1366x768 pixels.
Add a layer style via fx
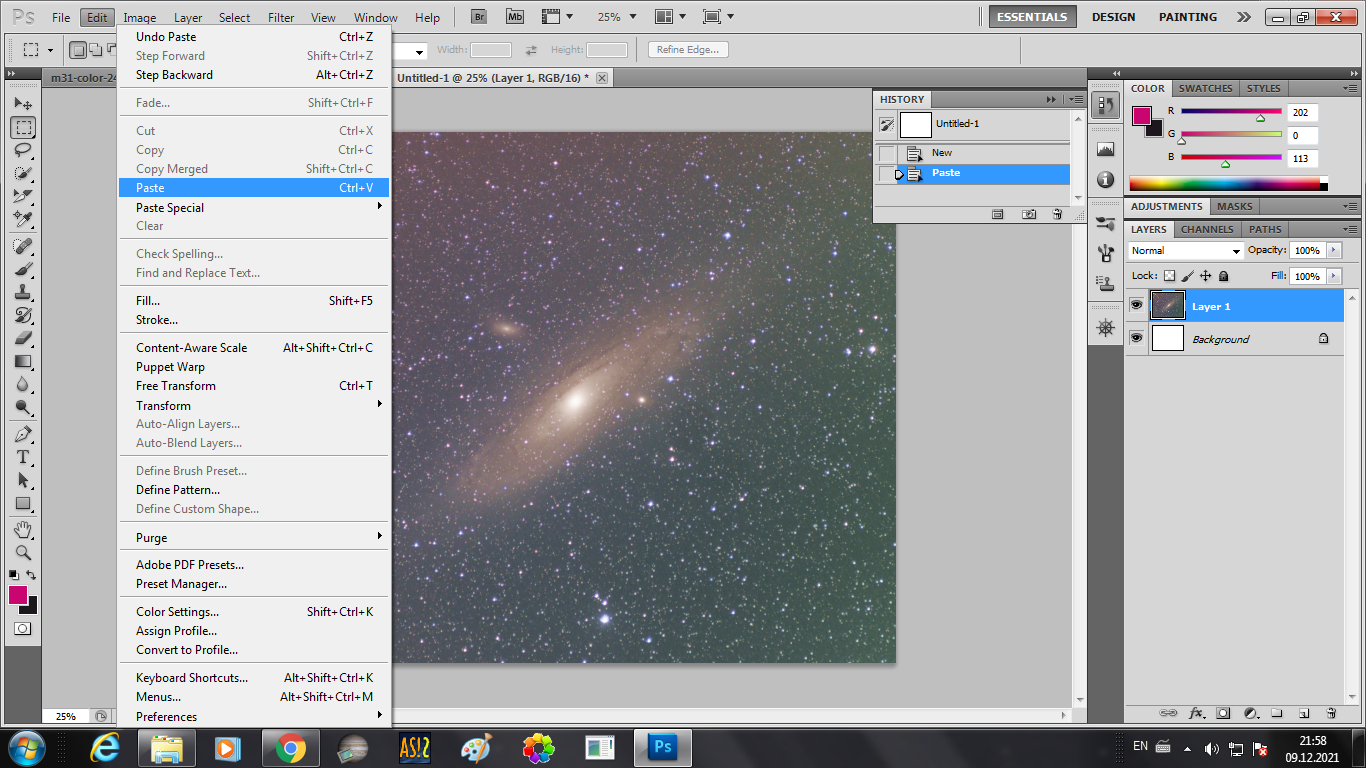(x=1196, y=713)
